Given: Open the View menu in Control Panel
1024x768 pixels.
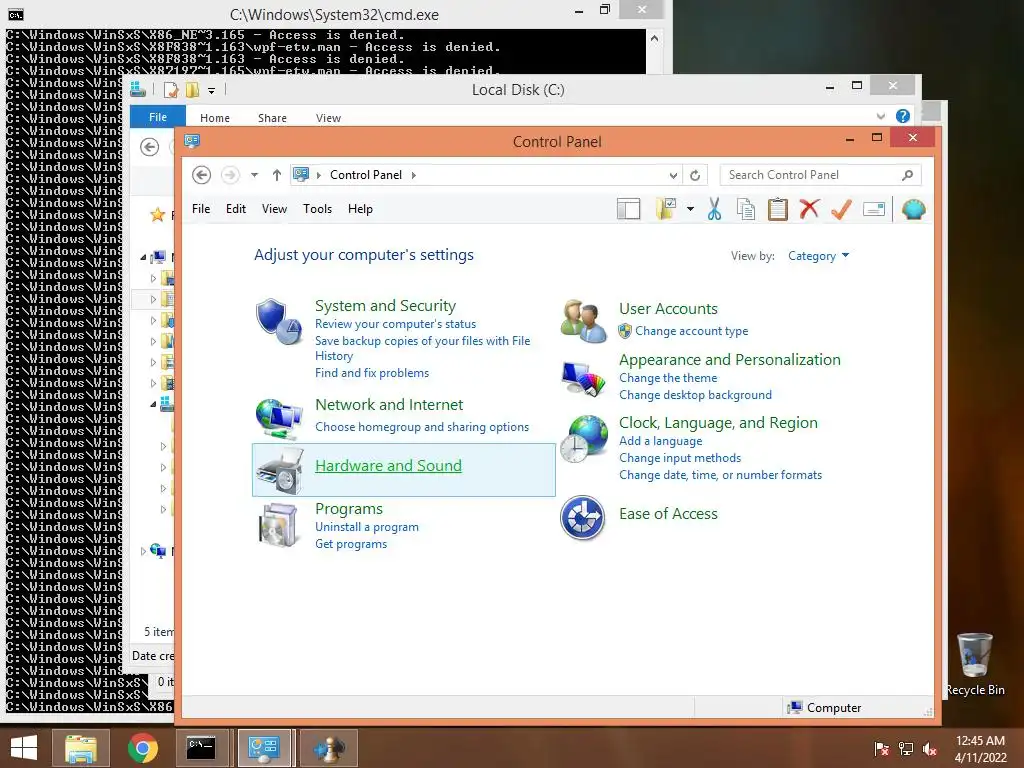Looking at the screenshot, I should point(274,209).
